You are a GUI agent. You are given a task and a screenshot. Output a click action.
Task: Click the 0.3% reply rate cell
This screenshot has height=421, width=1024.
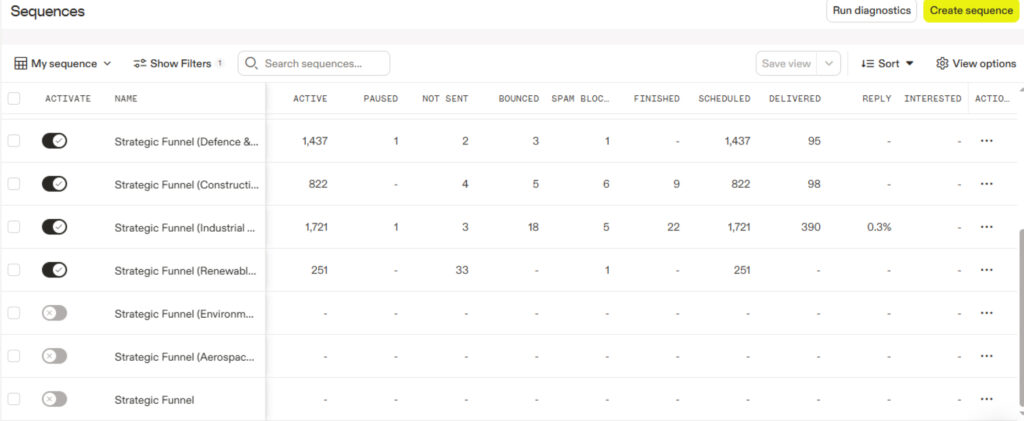click(879, 227)
